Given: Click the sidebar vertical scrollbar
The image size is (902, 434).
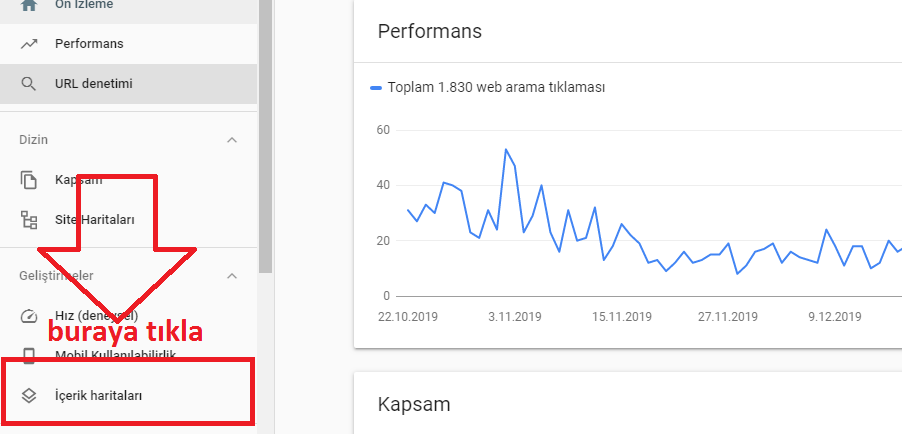Looking at the screenshot, I should pos(265,130).
